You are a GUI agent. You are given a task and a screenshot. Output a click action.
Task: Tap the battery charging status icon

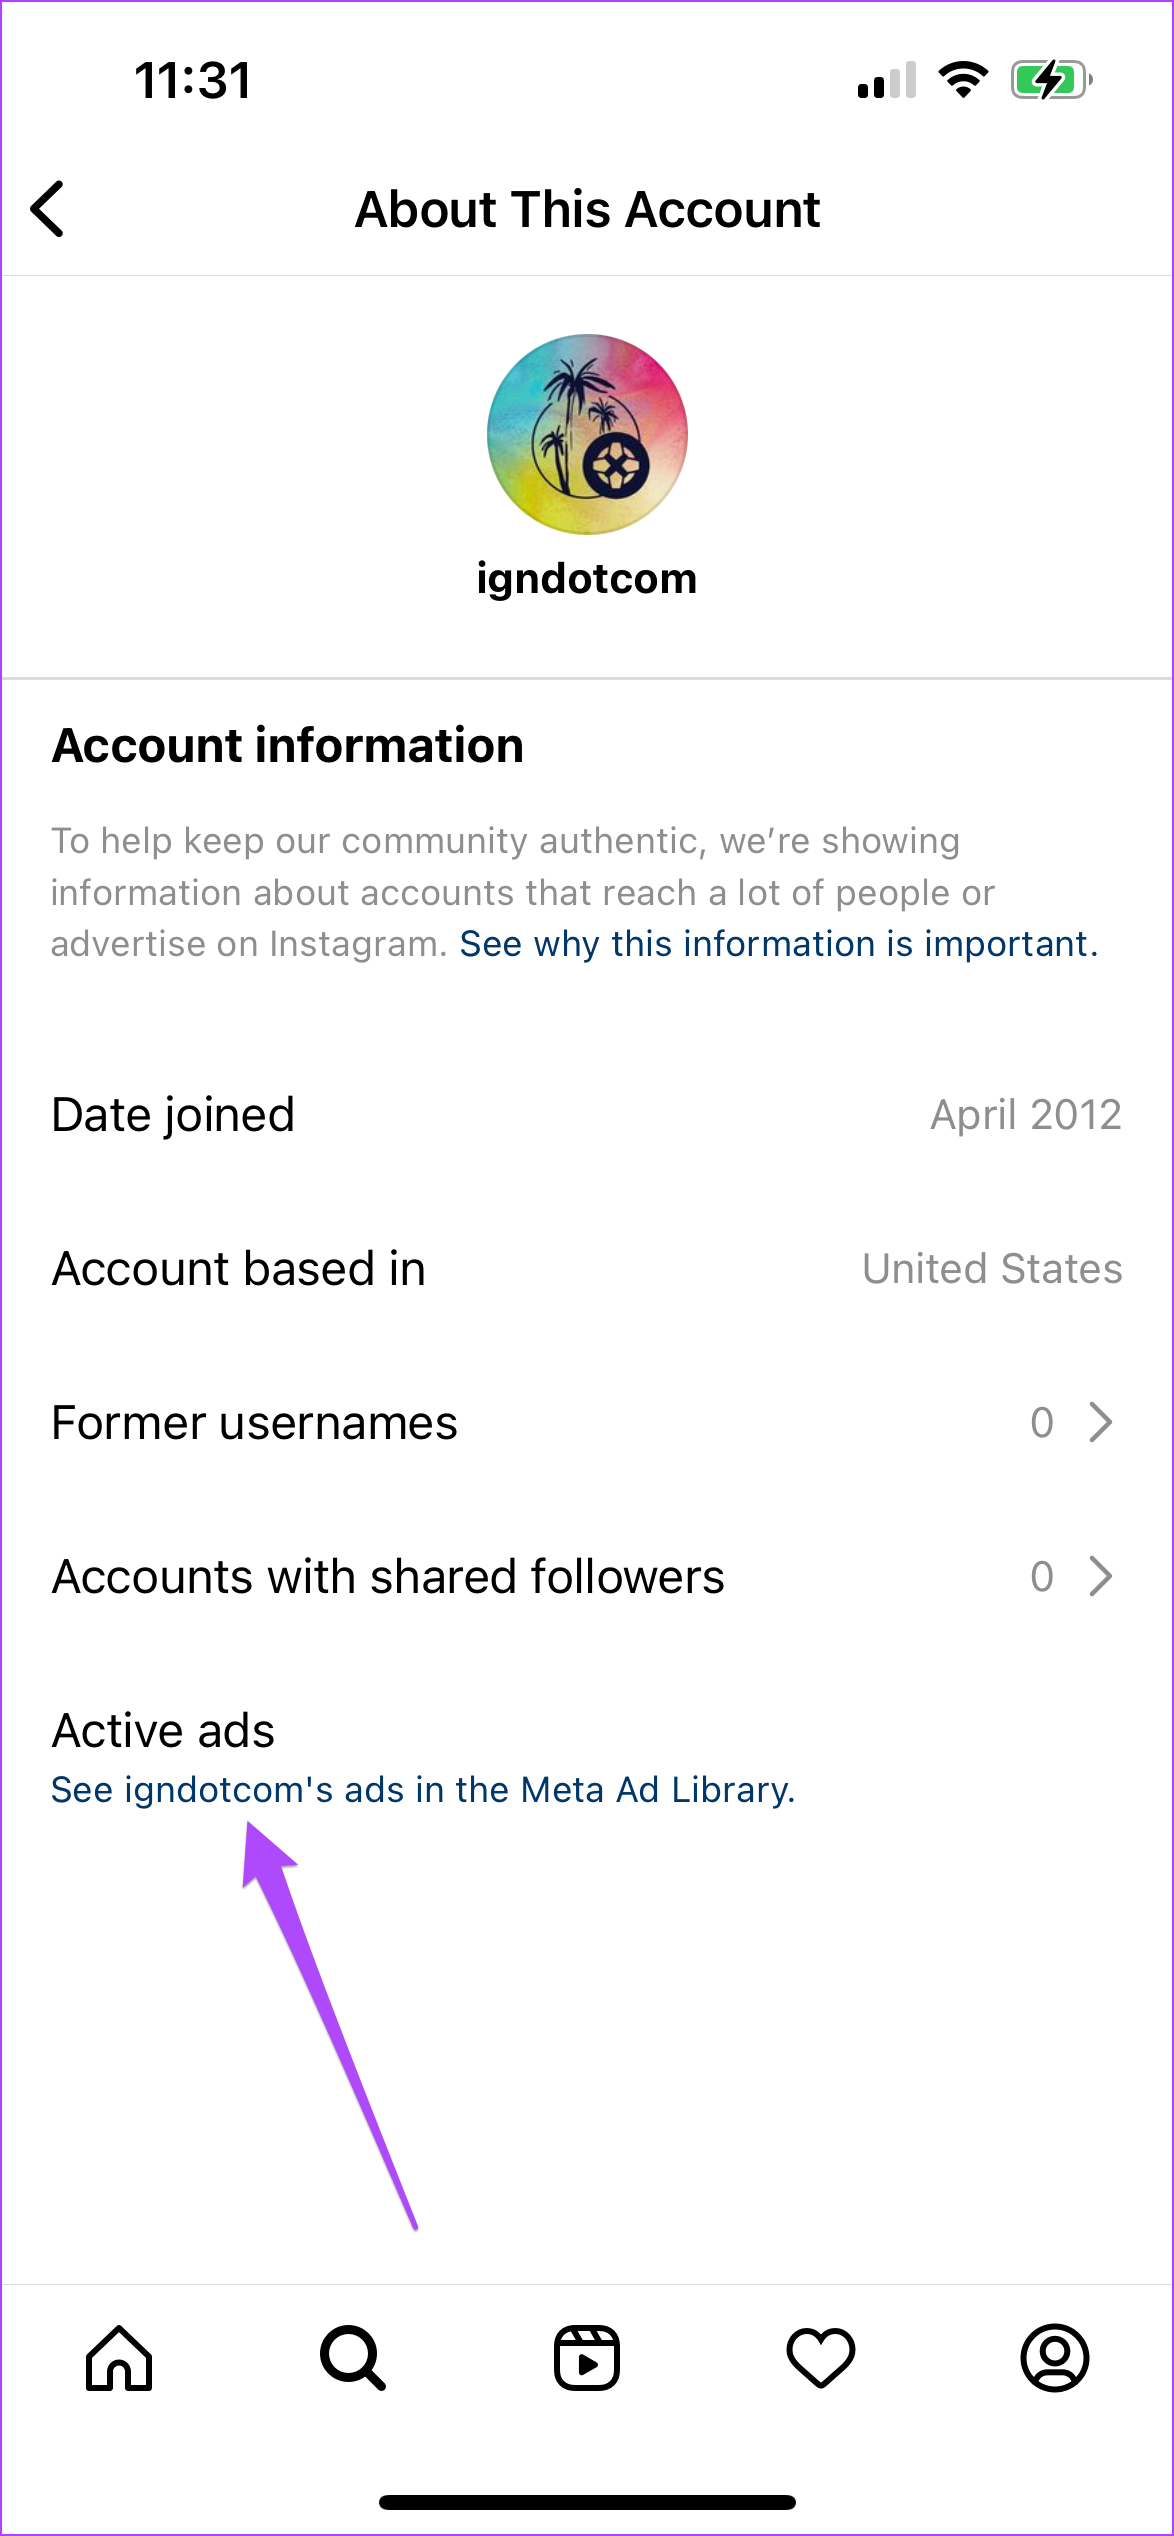tap(1050, 80)
